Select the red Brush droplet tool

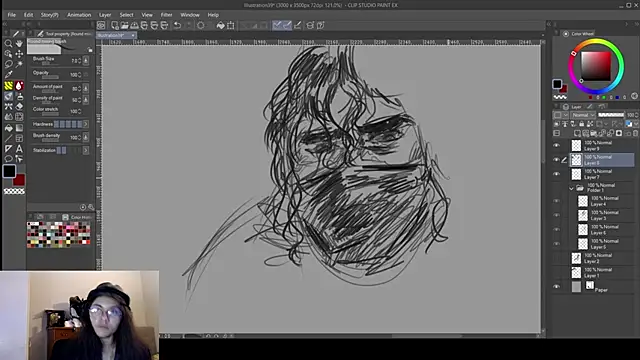[x=19, y=86]
